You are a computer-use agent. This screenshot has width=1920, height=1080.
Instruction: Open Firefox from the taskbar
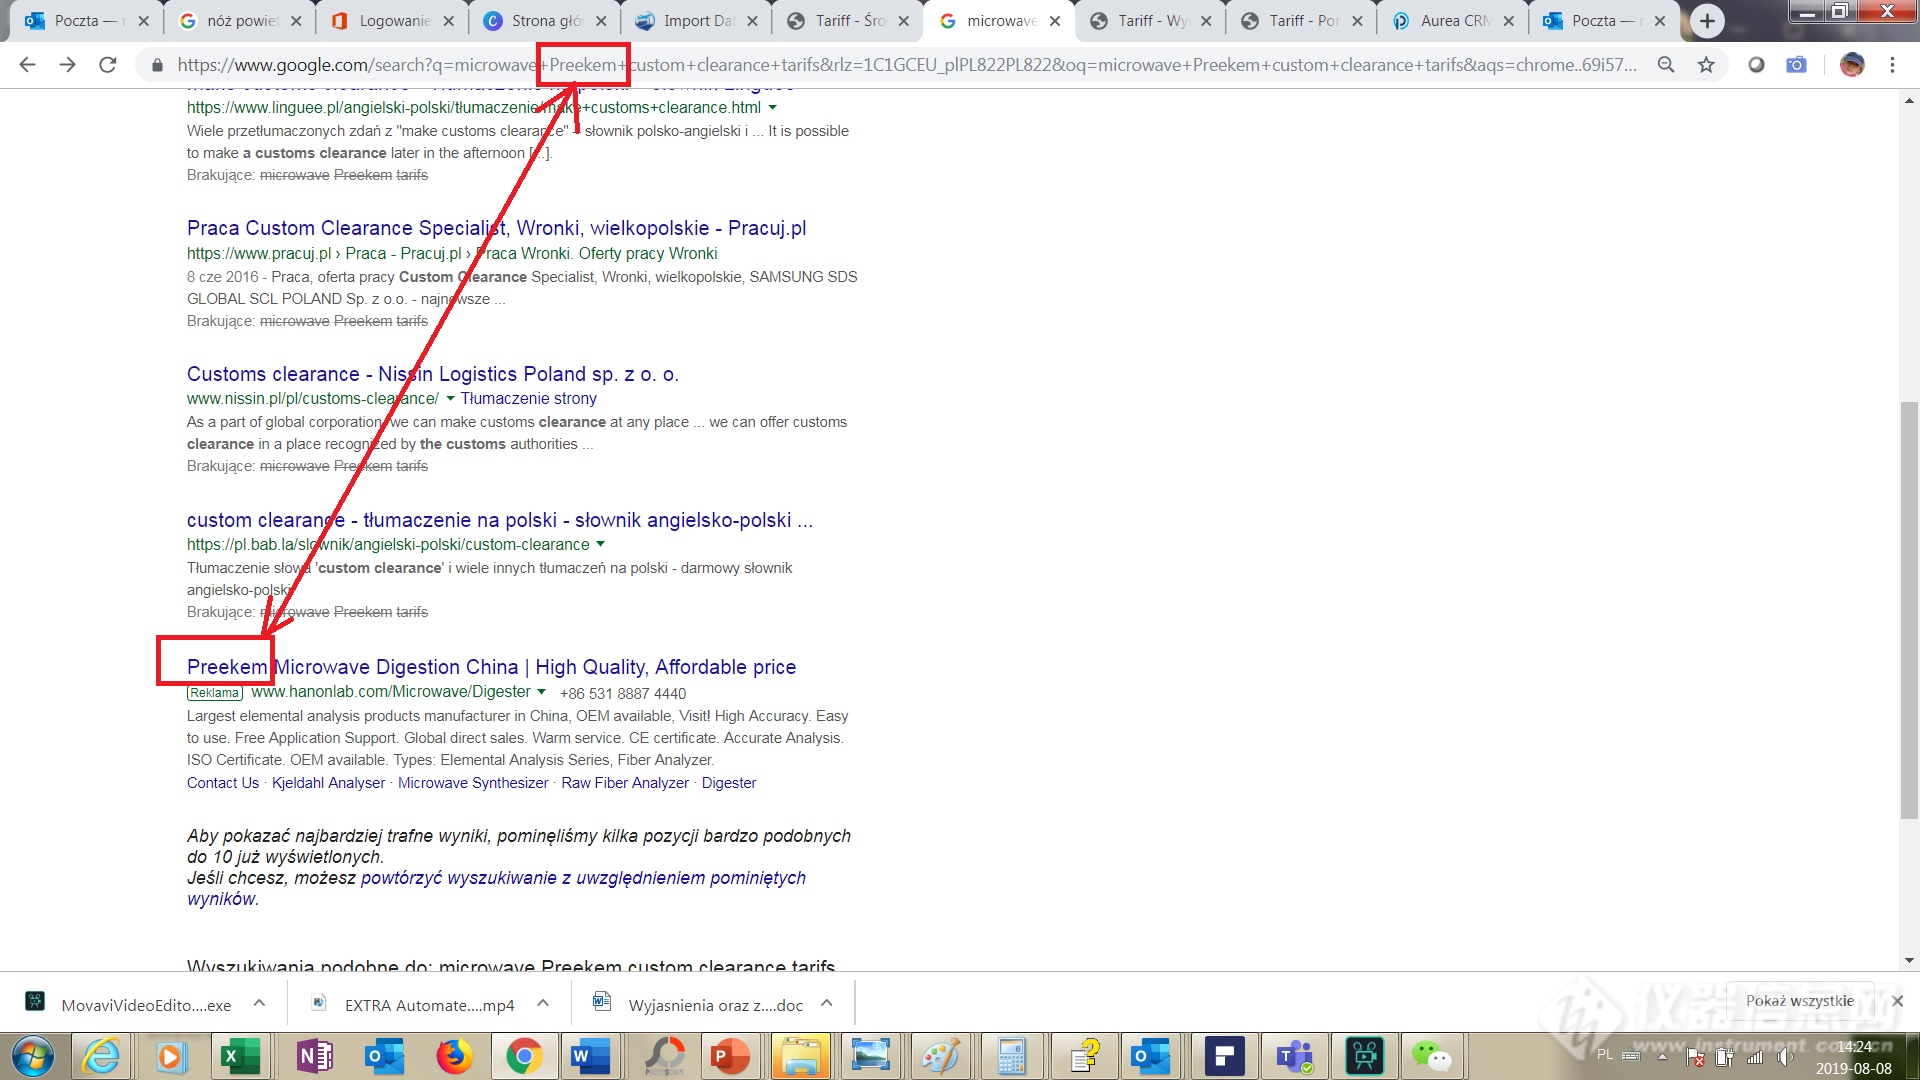(455, 1056)
